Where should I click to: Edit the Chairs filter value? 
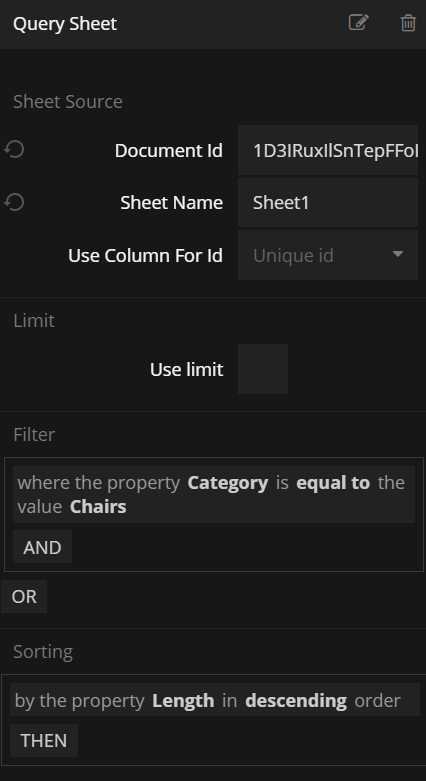[x=98, y=507]
